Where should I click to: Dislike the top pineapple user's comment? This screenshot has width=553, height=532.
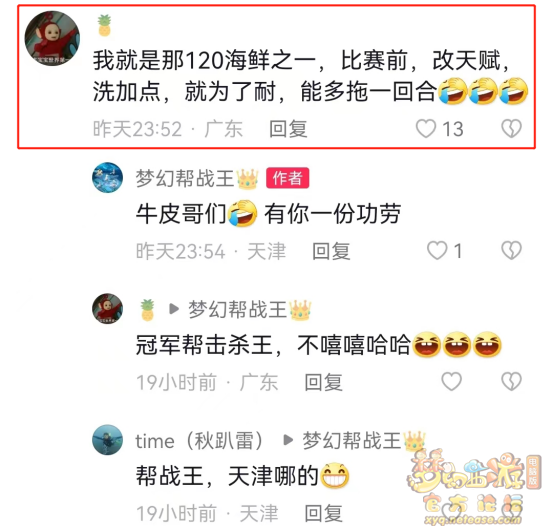(511, 128)
